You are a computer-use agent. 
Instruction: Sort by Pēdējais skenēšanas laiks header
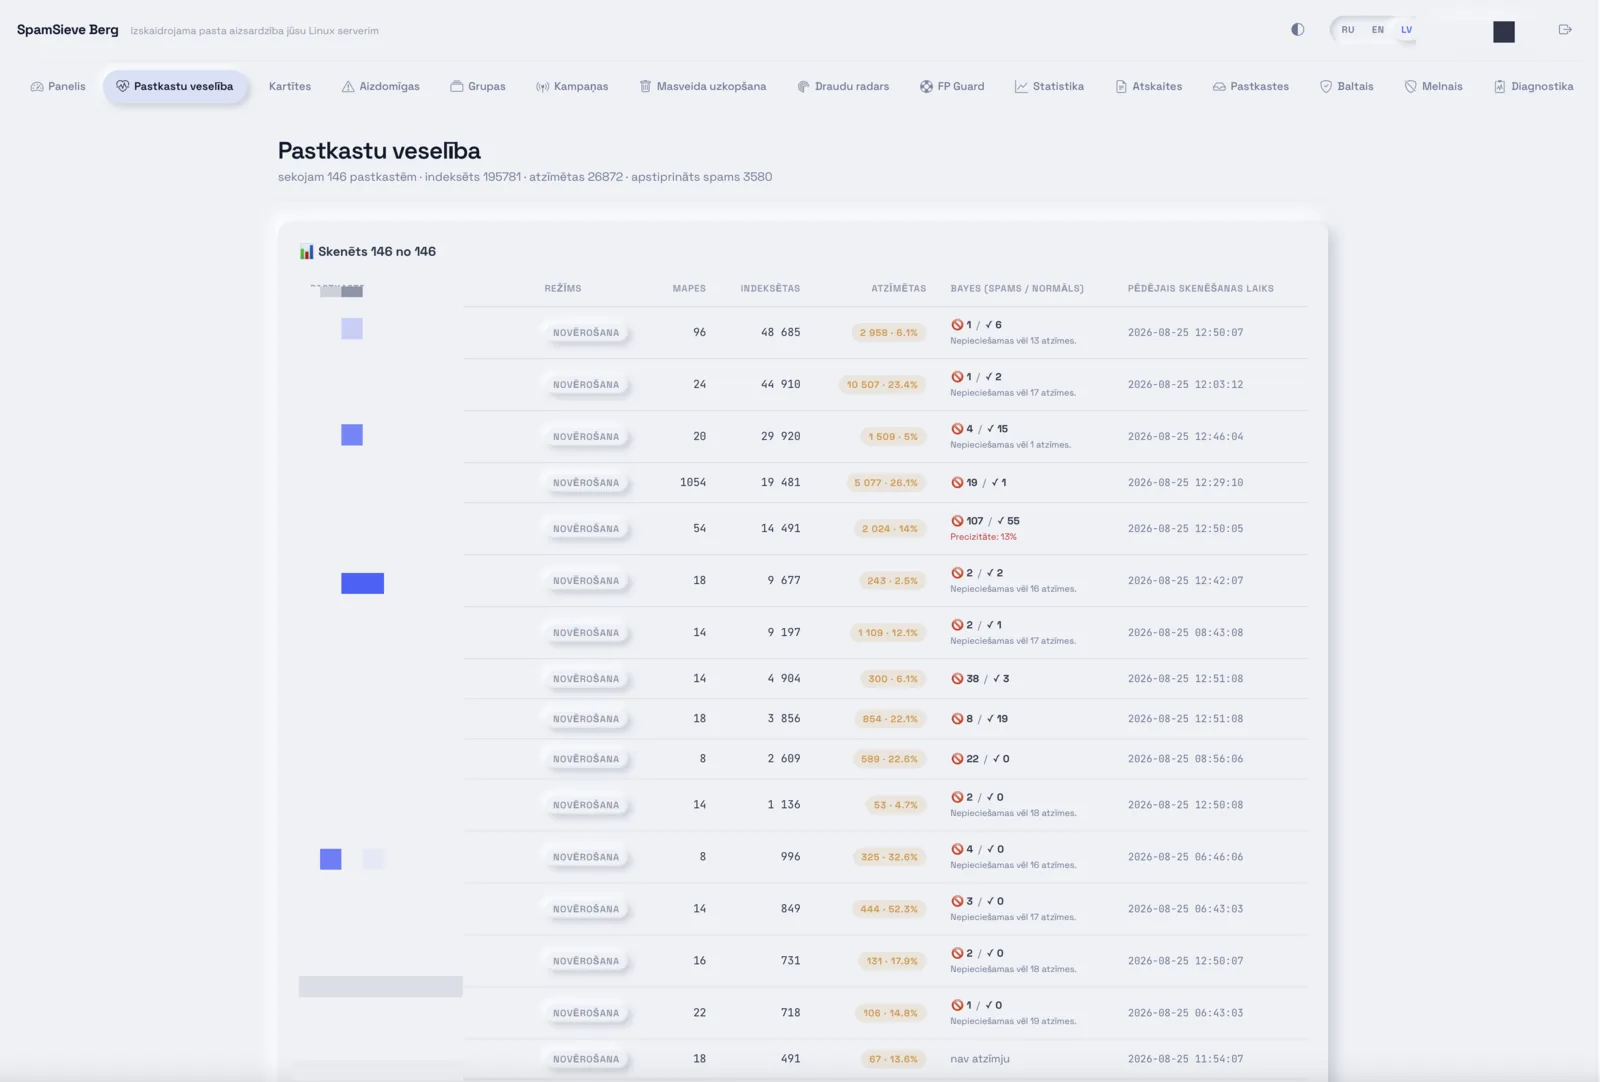tap(1201, 288)
